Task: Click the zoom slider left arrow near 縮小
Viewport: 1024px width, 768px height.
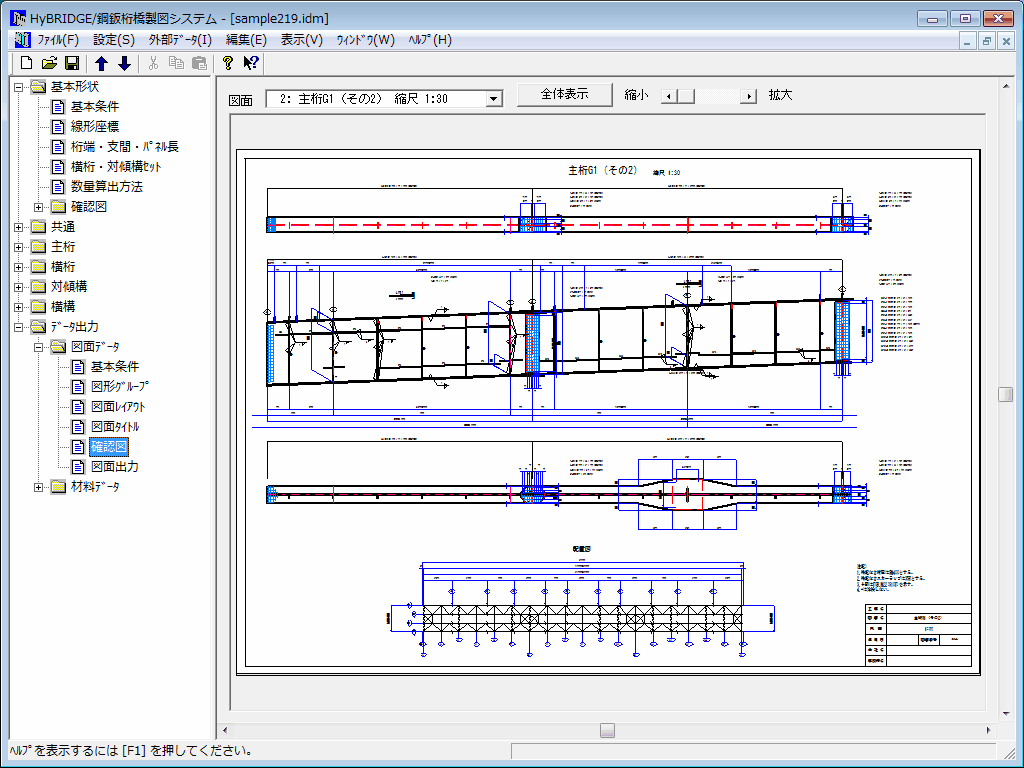Action: point(669,96)
